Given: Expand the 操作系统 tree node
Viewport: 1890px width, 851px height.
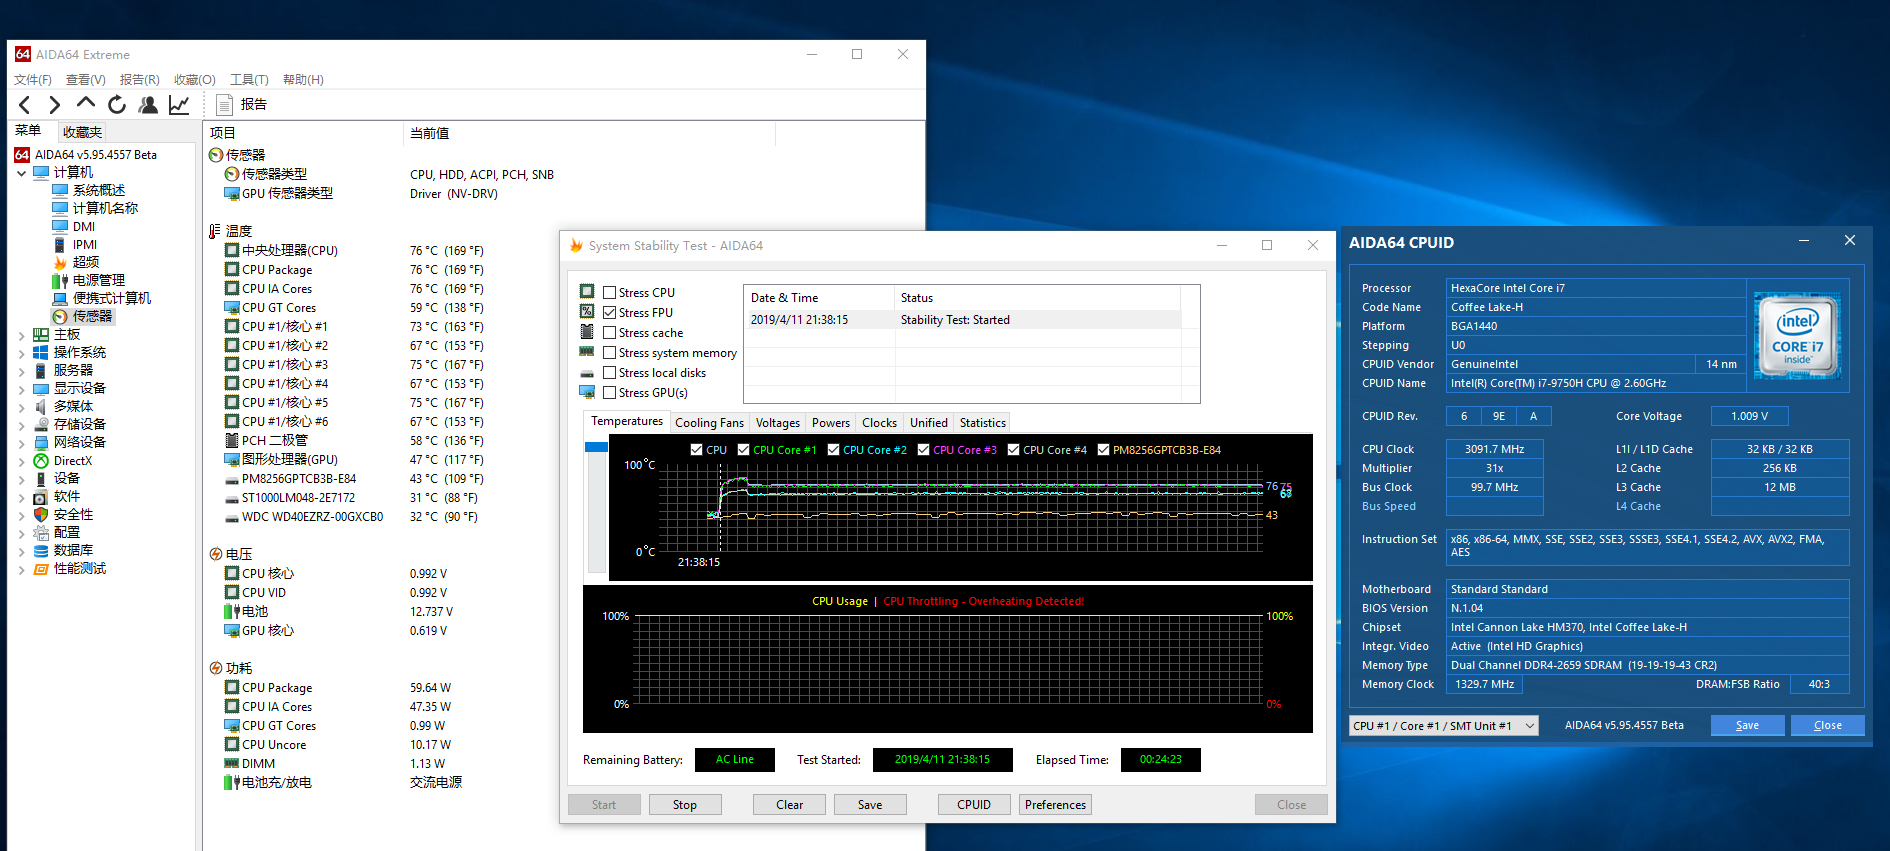Looking at the screenshot, I should point(21,353).
